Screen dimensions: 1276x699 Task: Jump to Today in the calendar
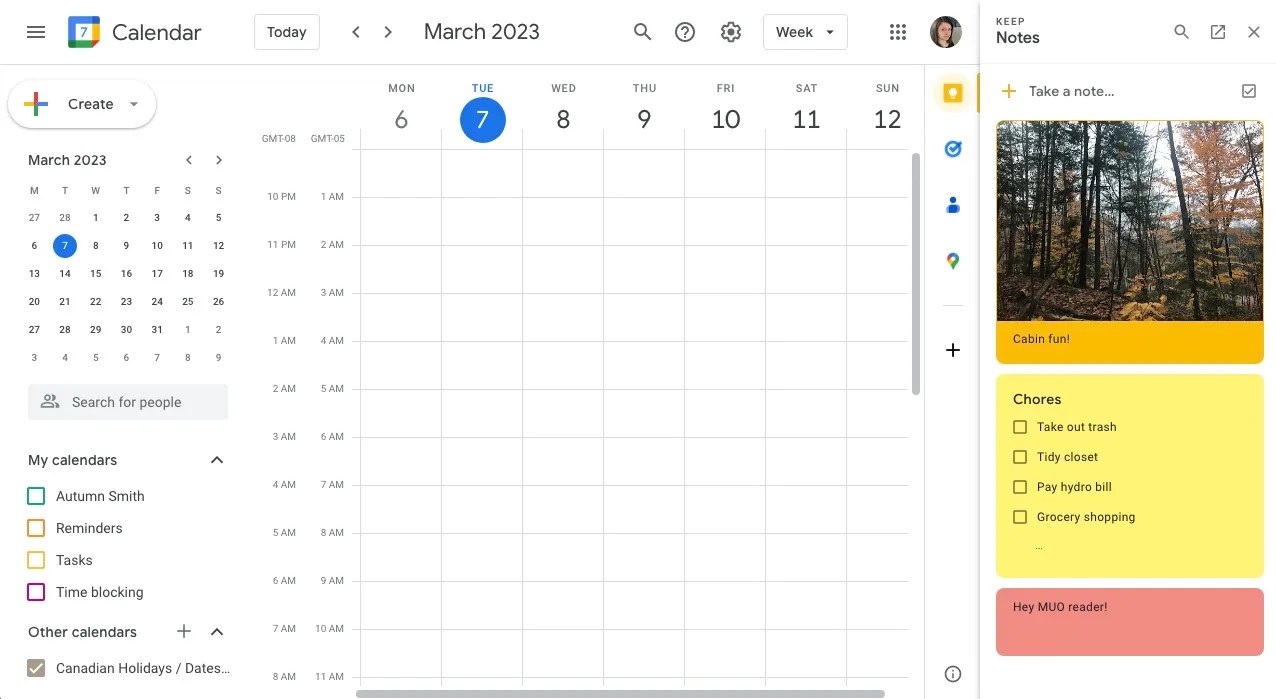click(x=286, y=31)
